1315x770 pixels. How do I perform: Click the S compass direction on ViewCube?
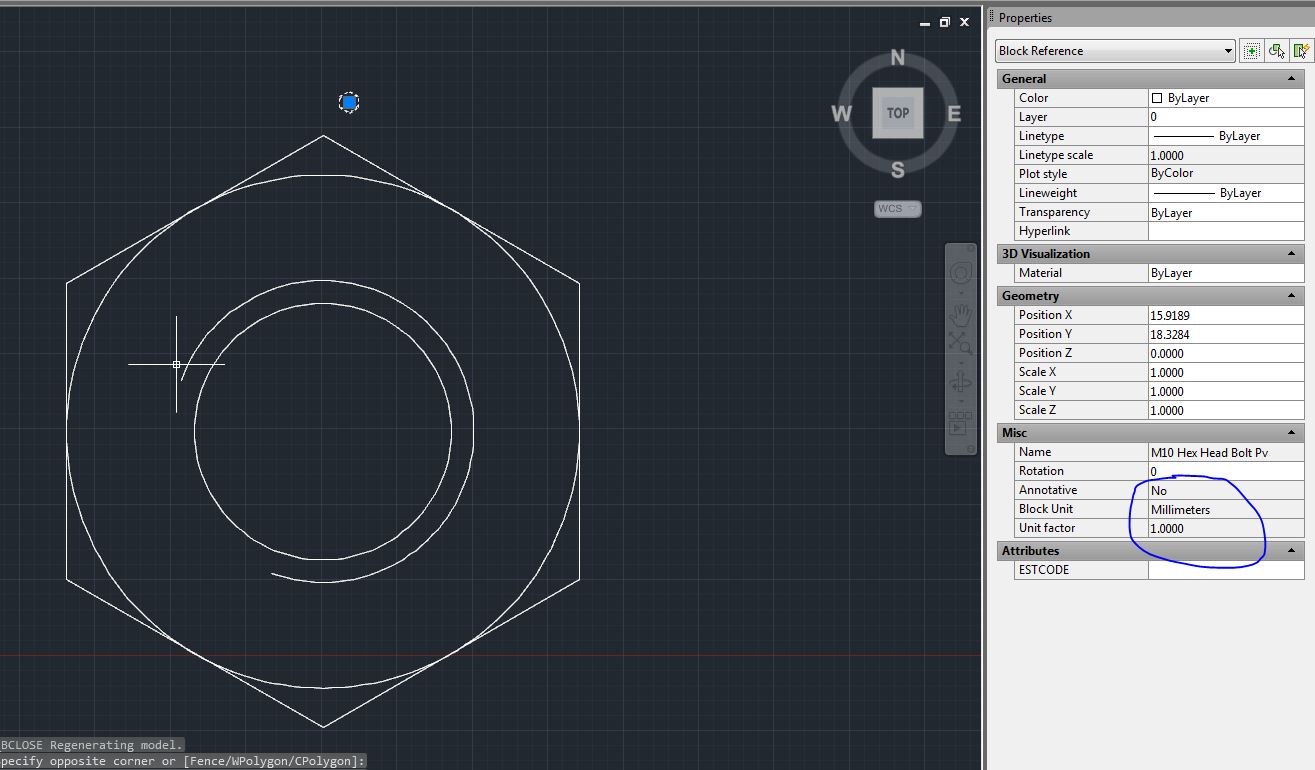(897, 170)
